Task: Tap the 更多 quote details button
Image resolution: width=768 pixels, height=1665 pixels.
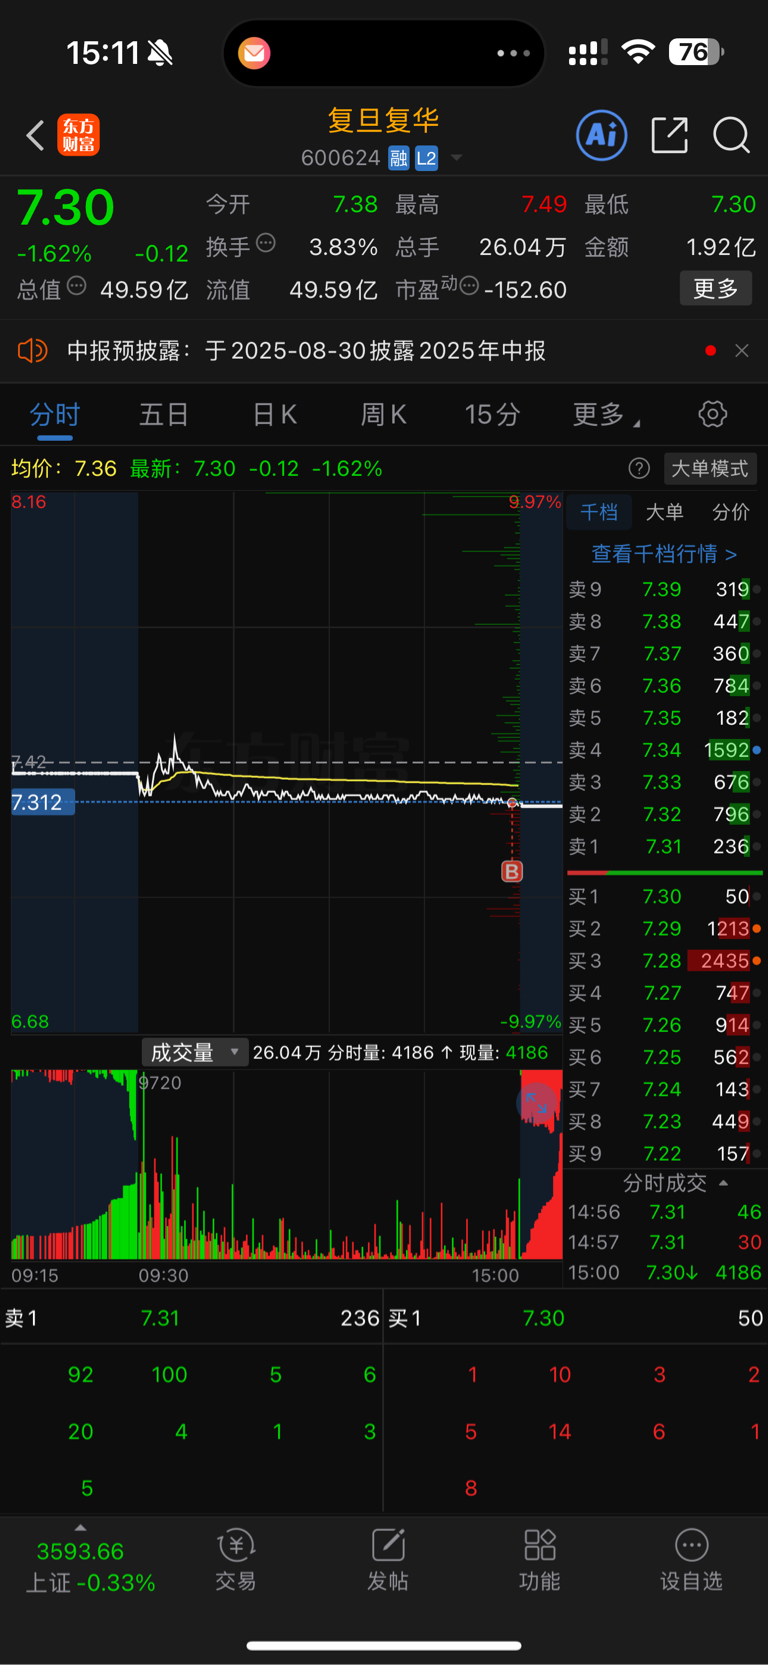Action: point(716,289)
